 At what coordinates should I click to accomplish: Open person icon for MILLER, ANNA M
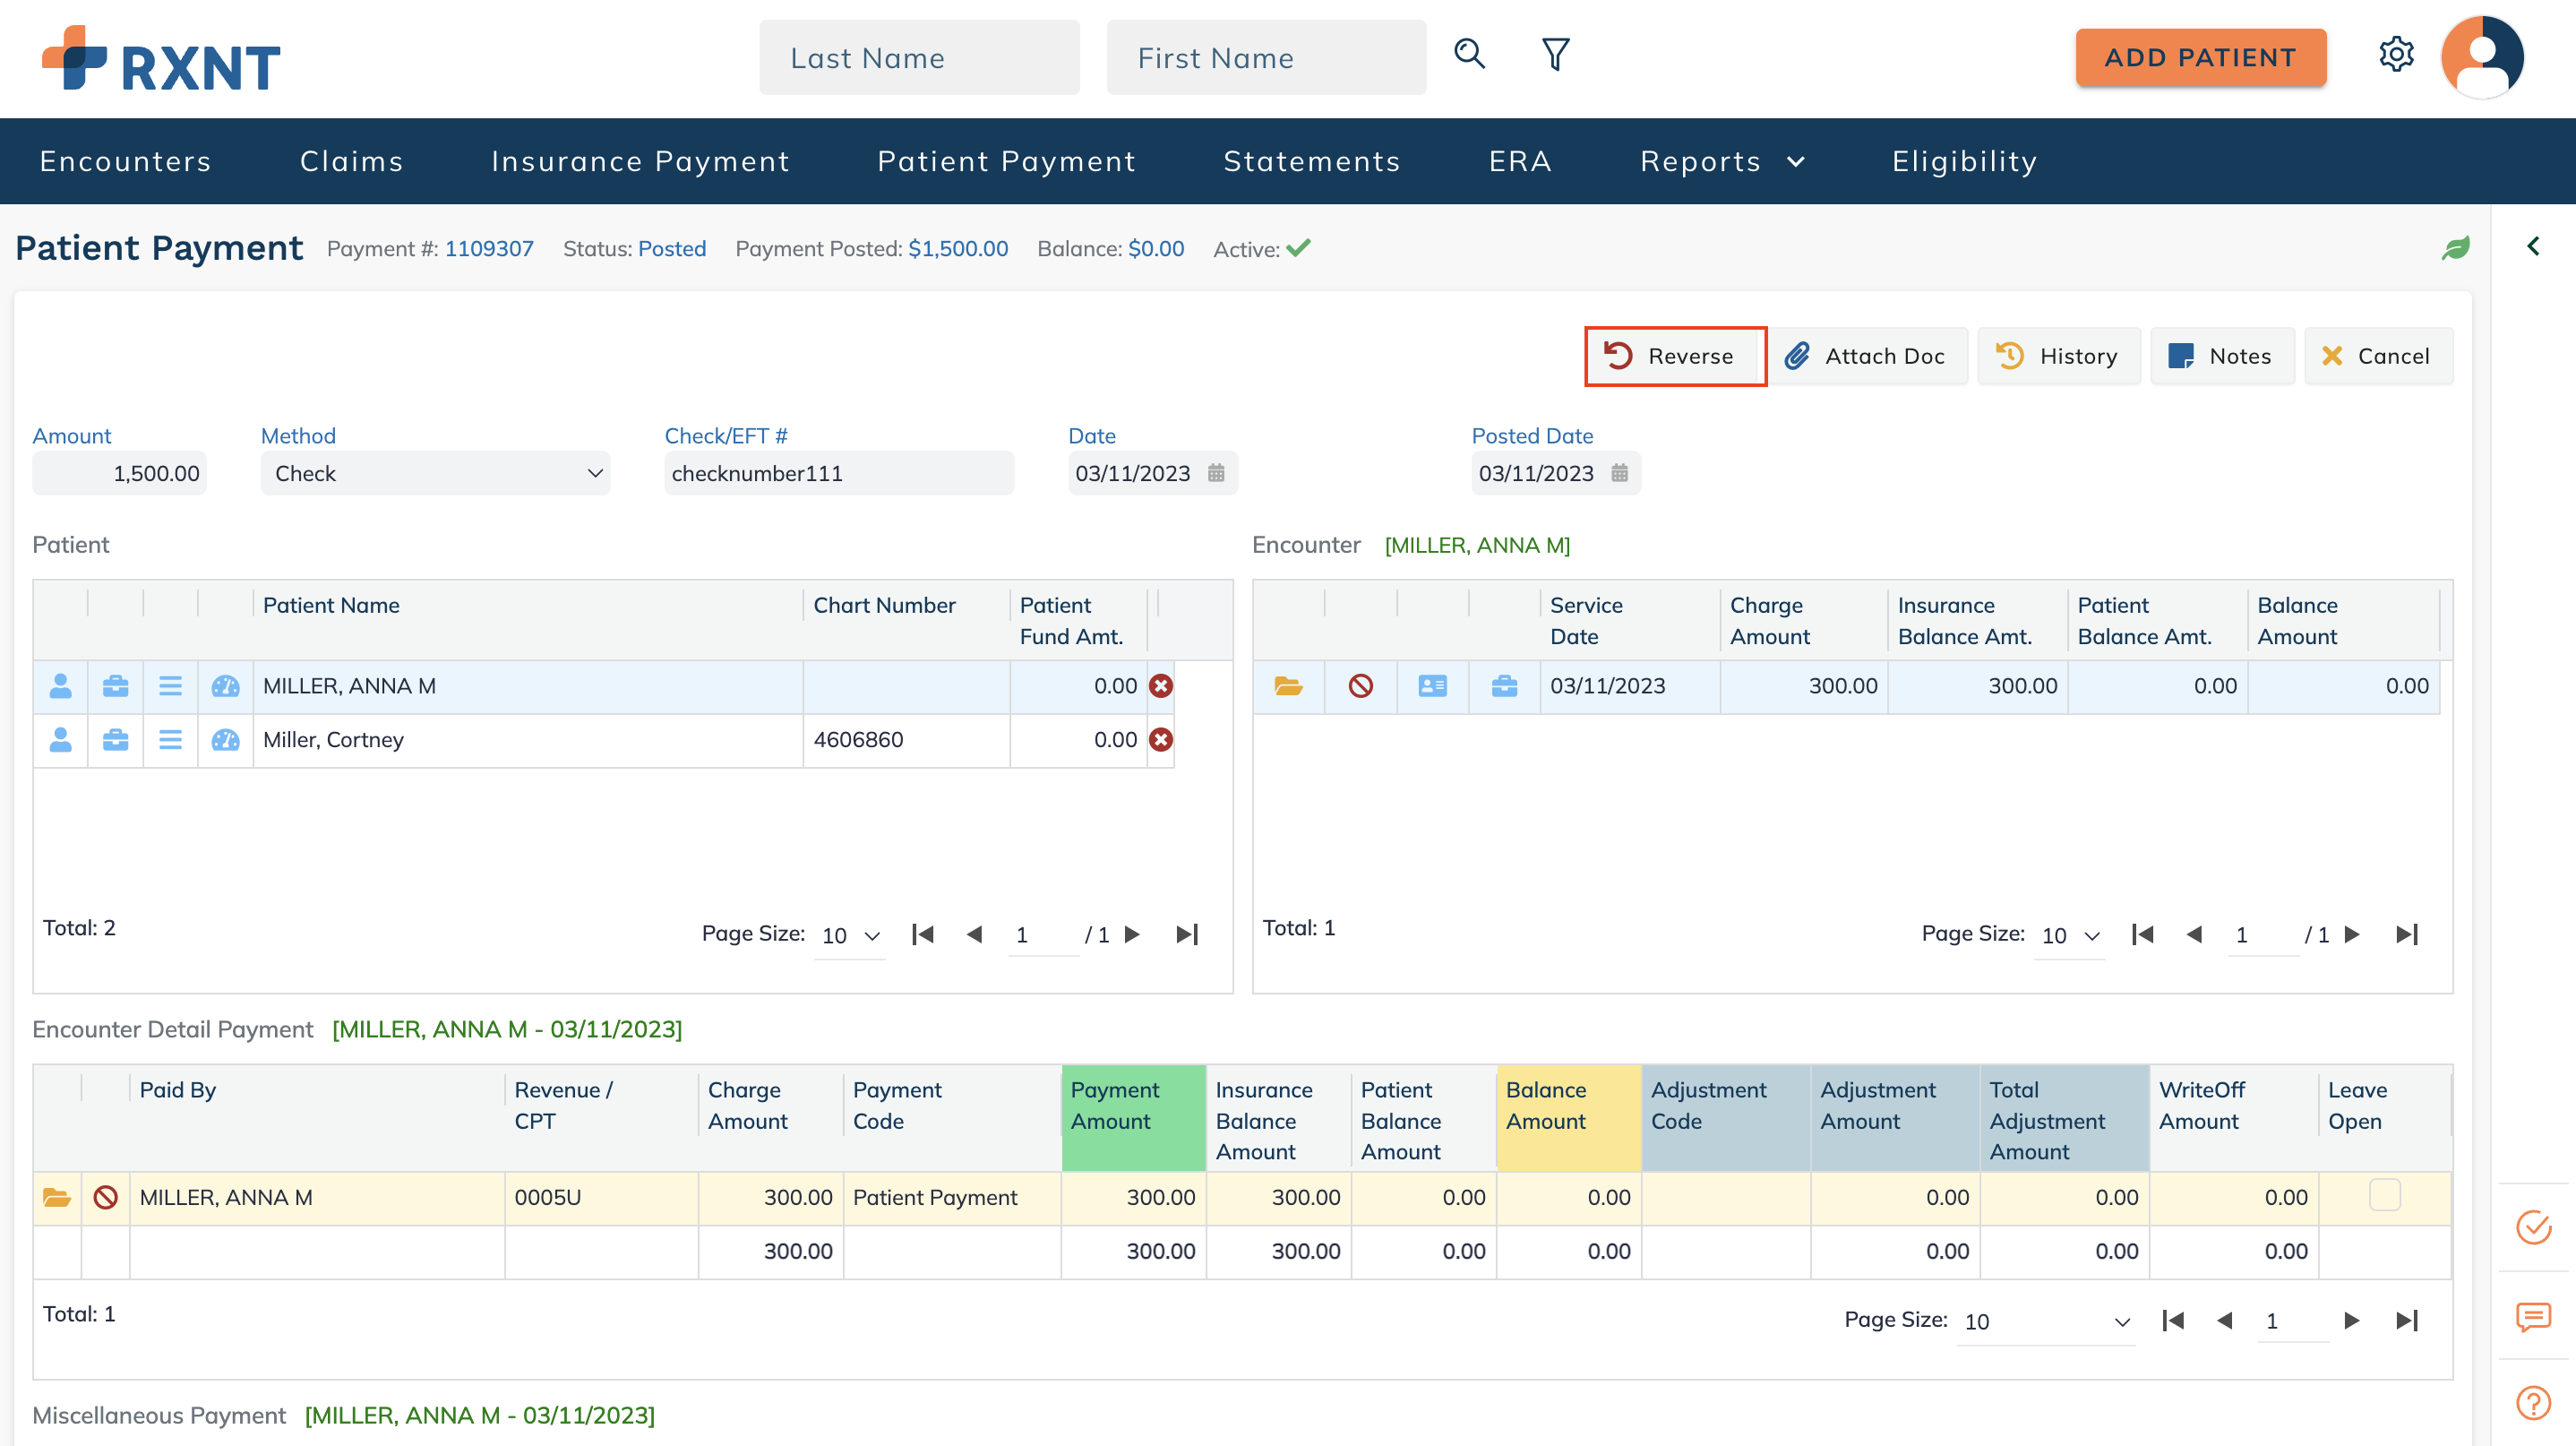click(60, 686)
